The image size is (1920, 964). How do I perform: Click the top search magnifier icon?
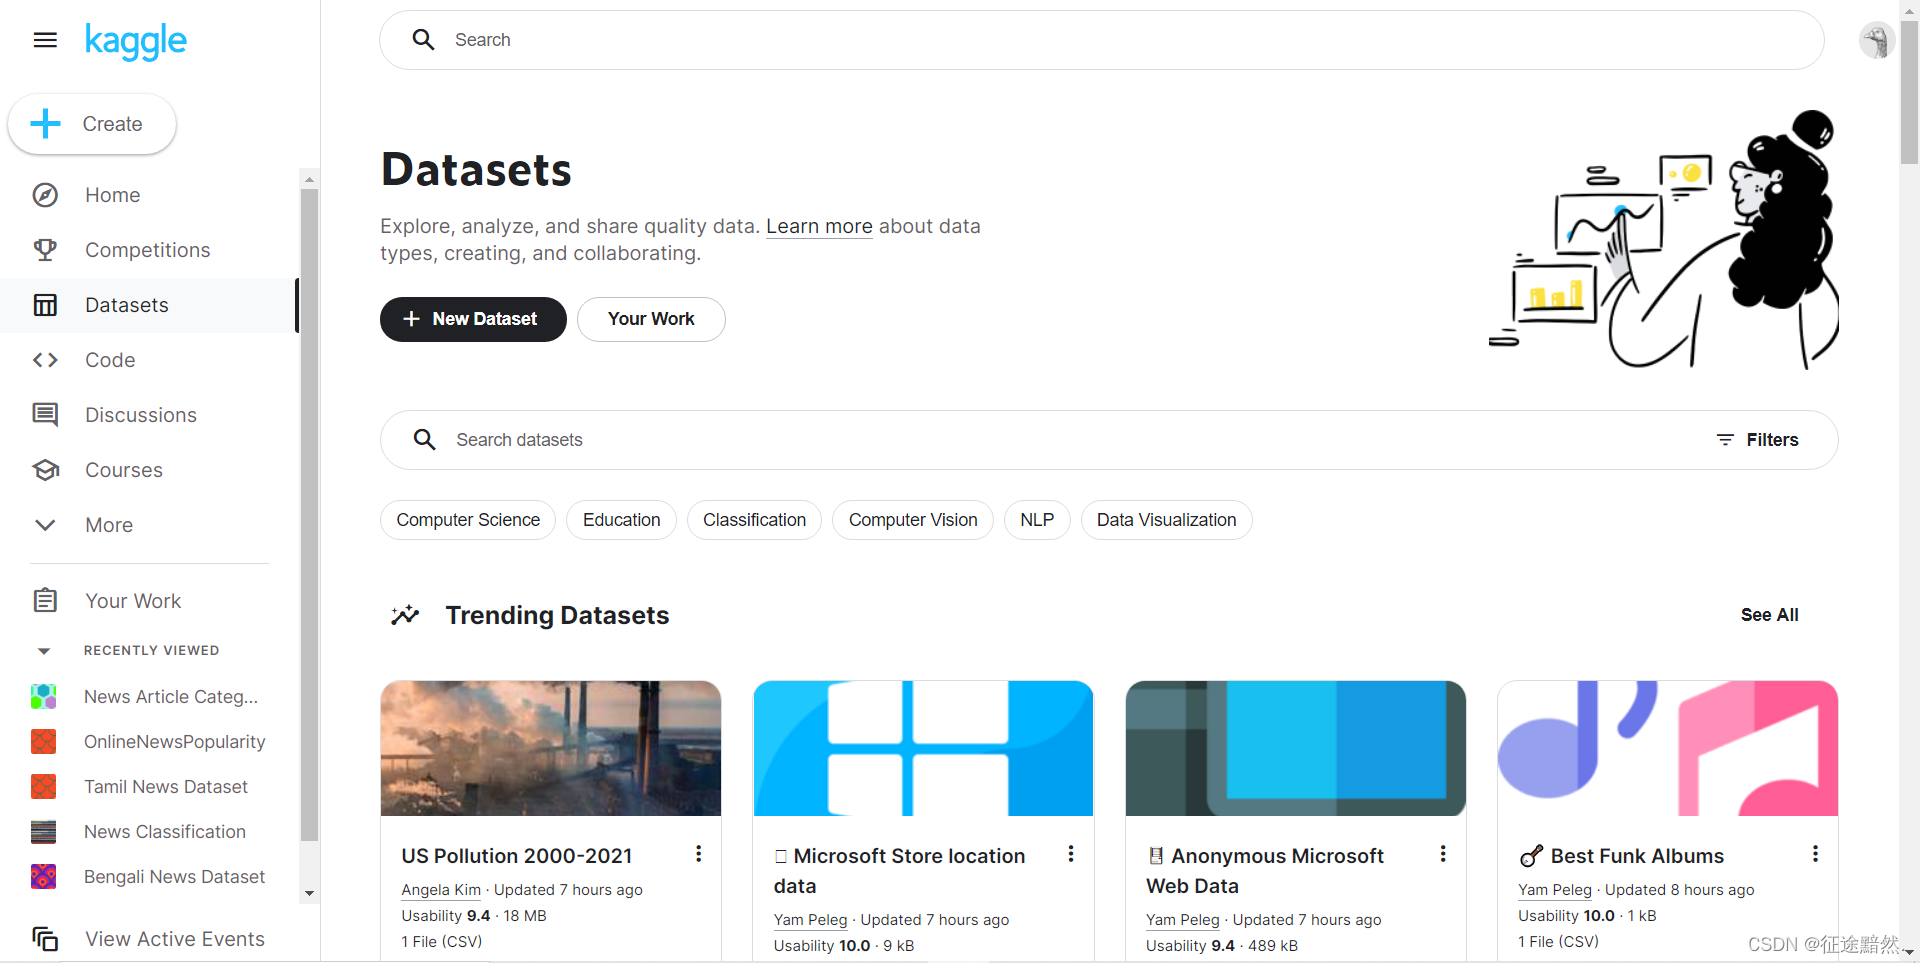tap(424, 40)
